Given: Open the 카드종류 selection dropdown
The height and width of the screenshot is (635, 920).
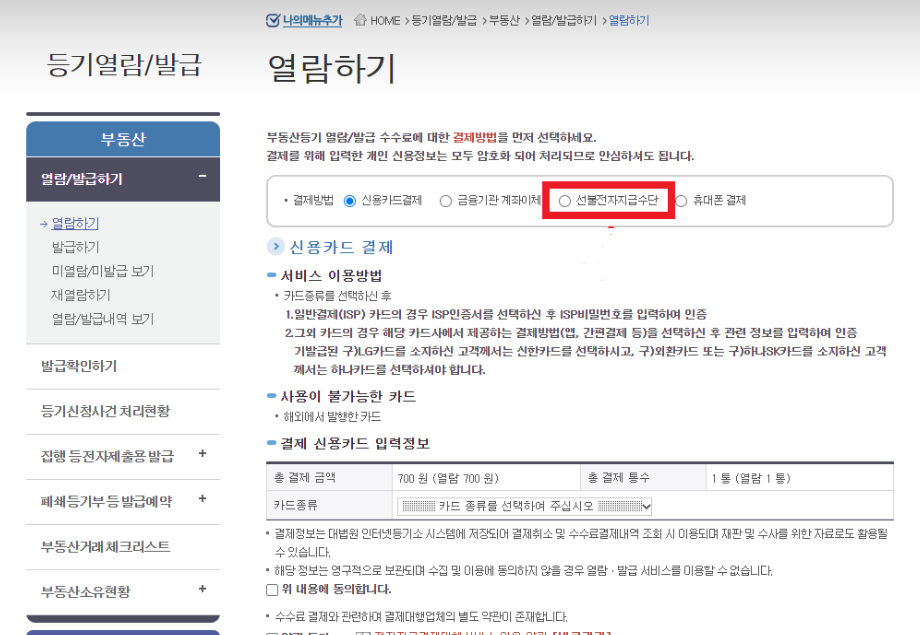Looking at the screenshot, I should coord(525,506).
